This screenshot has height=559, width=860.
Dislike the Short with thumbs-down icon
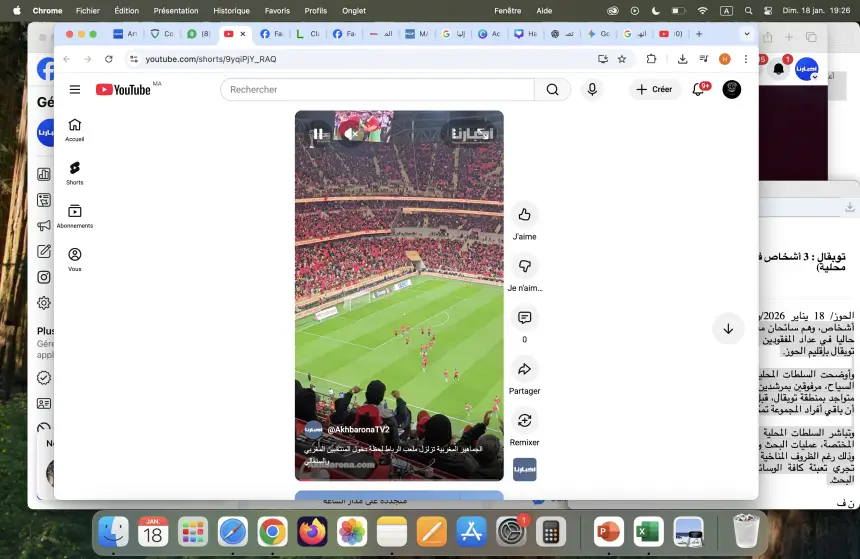click(524, 266)
